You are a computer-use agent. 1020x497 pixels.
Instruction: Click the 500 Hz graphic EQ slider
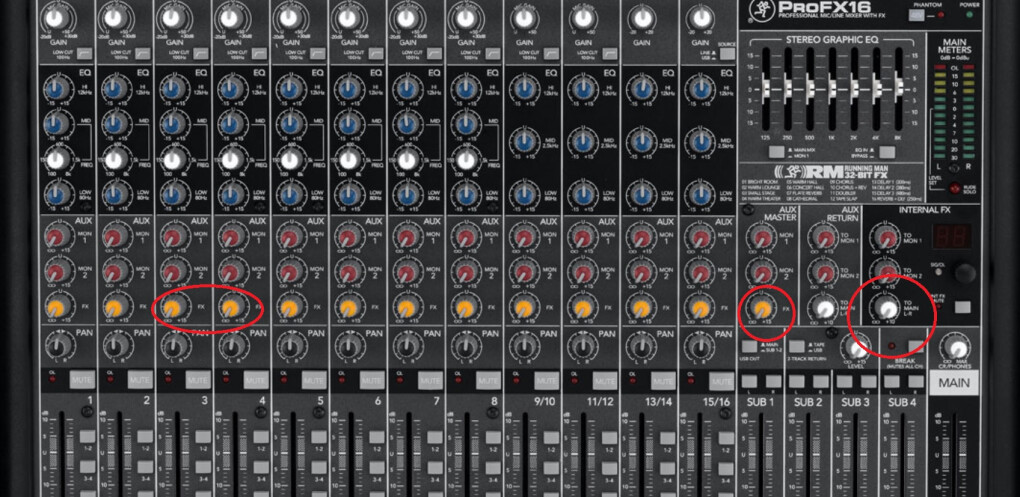click(811, 88)
